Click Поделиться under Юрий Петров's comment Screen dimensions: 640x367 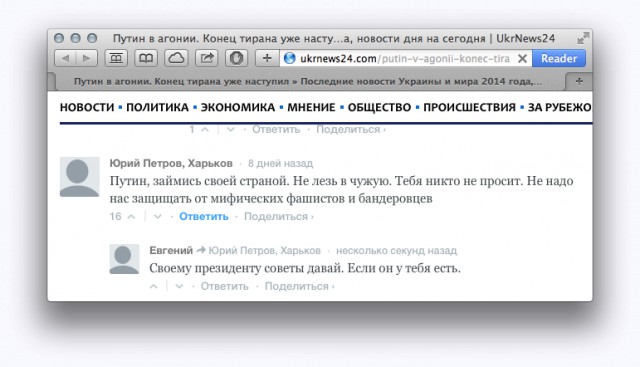[x=279, y=216]
